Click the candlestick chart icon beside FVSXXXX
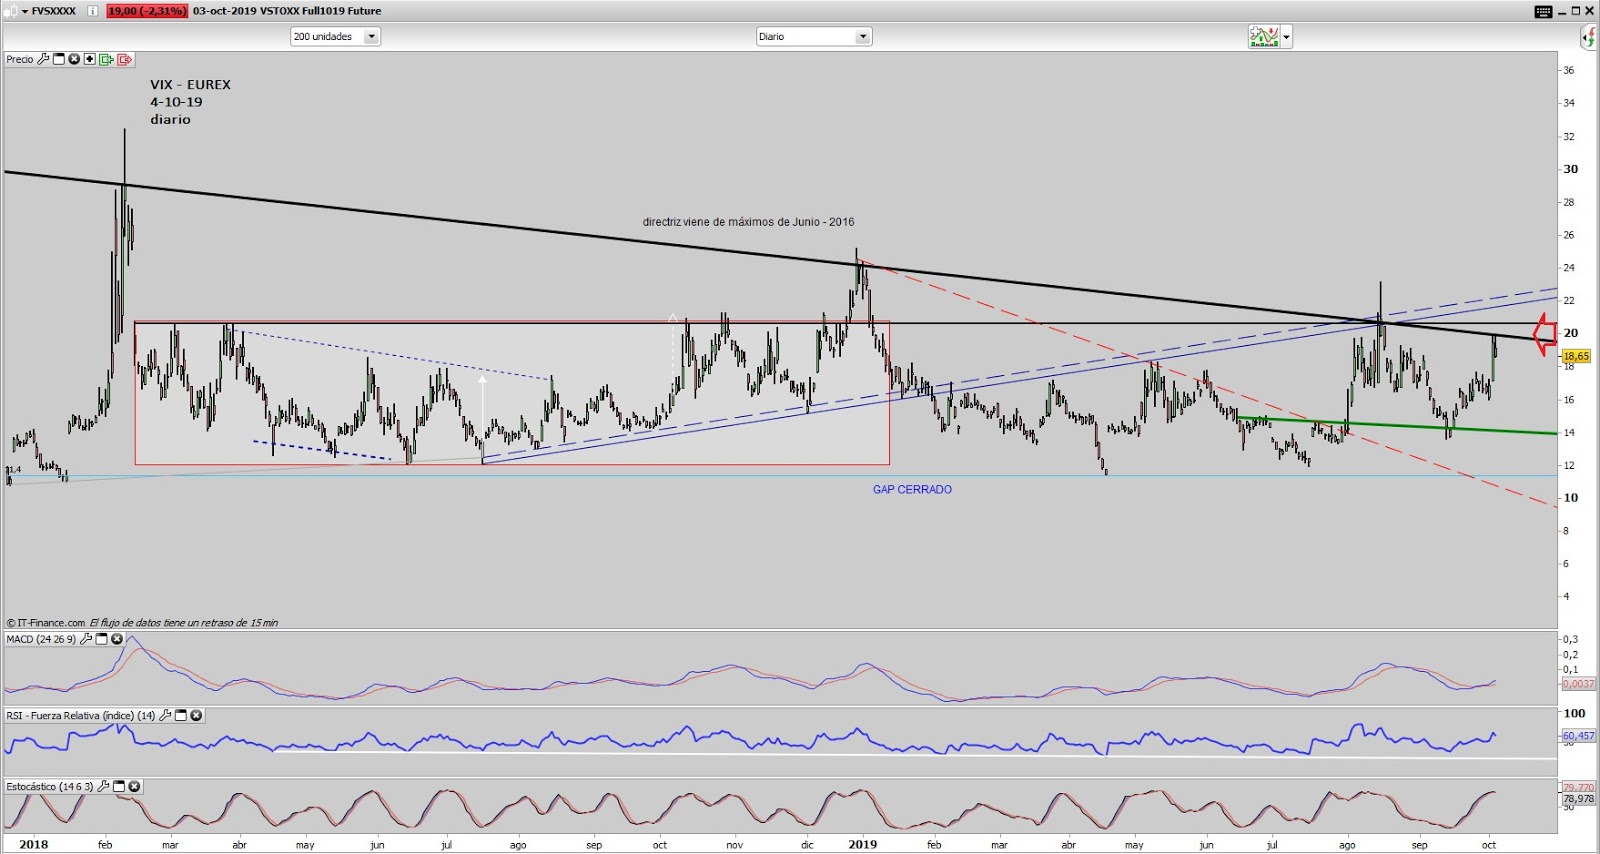The image size is (1600, 854). [11, 11]
